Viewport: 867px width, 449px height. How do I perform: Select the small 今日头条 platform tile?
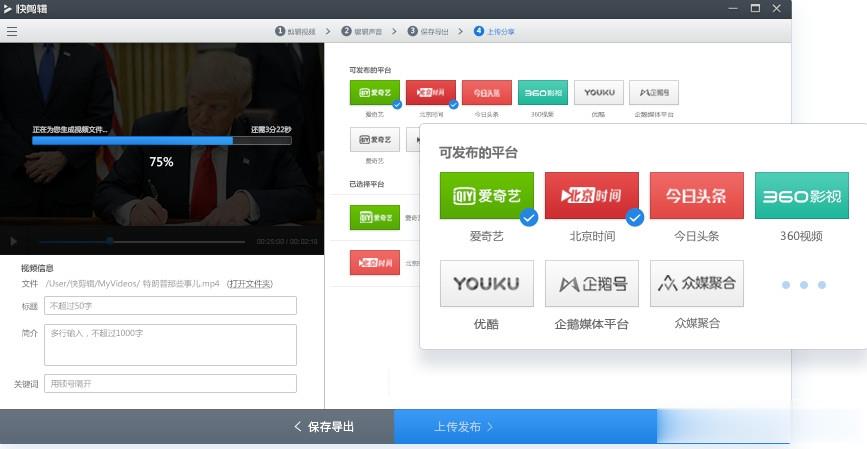tap(487, 92)
